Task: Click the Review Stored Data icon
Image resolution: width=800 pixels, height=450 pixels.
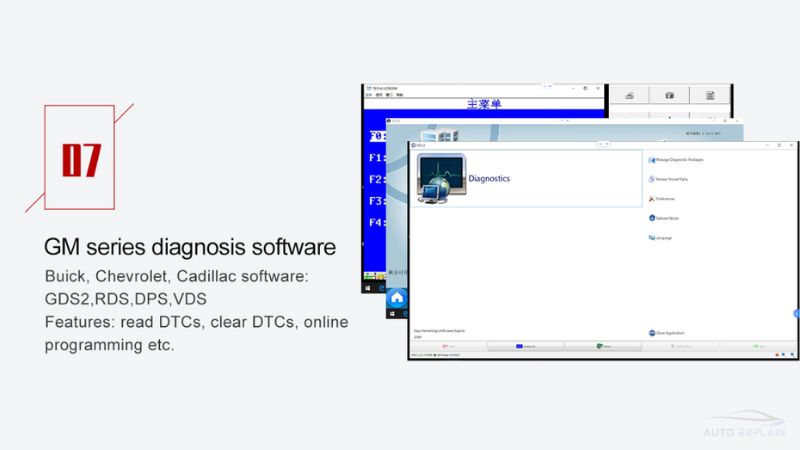Action: (651, 179)
